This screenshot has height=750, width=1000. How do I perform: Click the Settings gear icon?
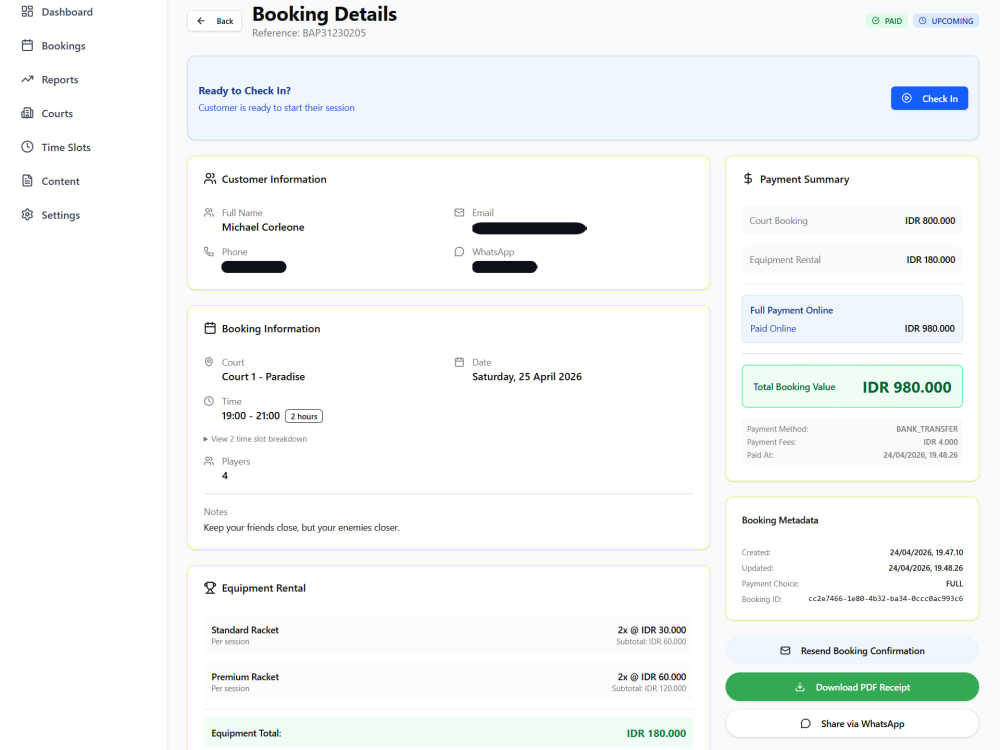(x=27, y=214)
